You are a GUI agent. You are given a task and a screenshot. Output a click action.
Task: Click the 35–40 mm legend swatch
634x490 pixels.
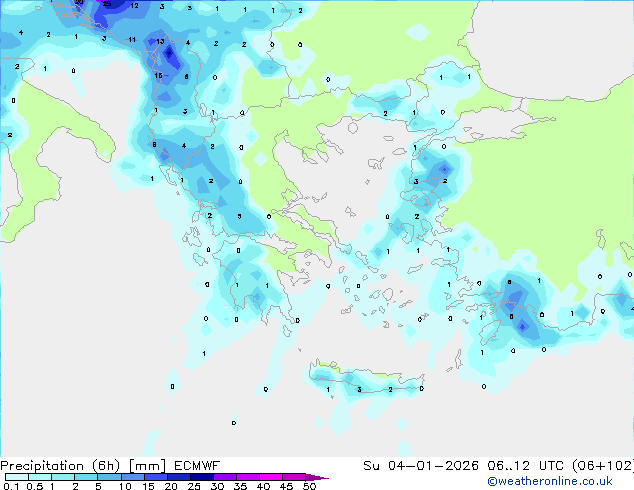point(248,477)
